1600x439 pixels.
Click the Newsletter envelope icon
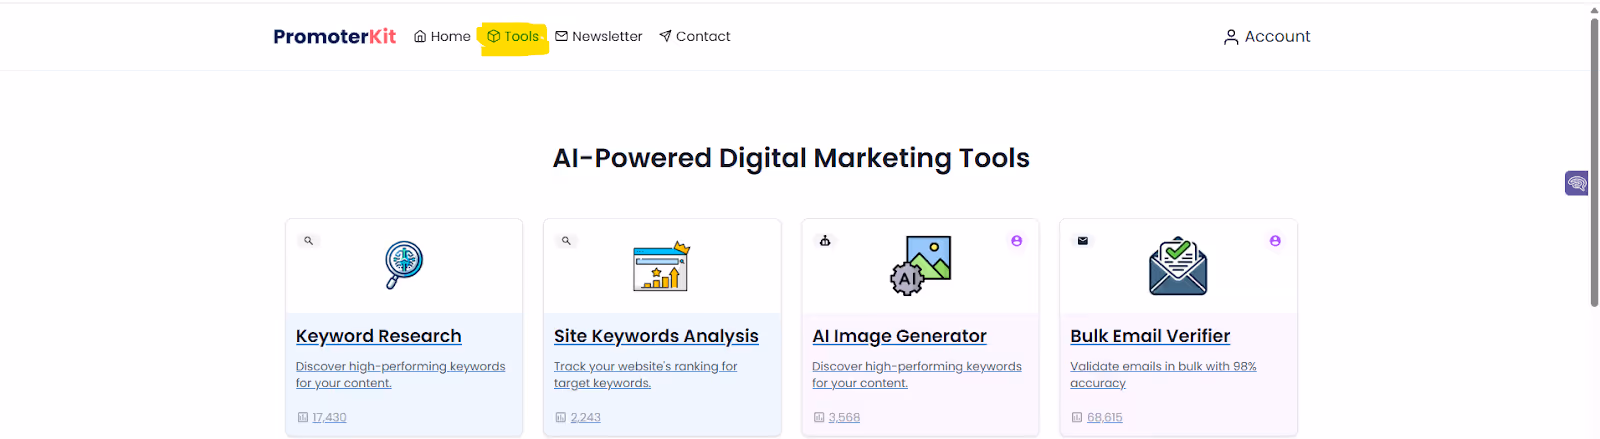pos(561,36)
